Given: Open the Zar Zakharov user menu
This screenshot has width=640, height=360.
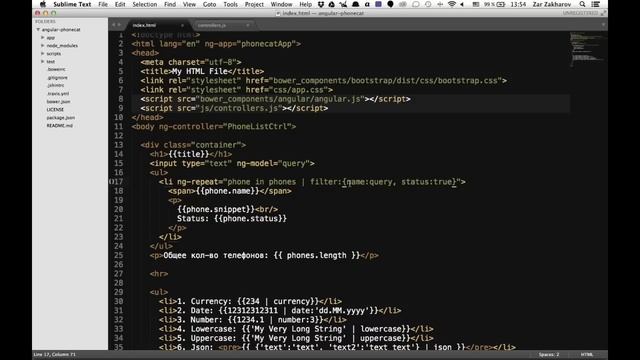Looking at the screenshot, I should pos(551,4).
